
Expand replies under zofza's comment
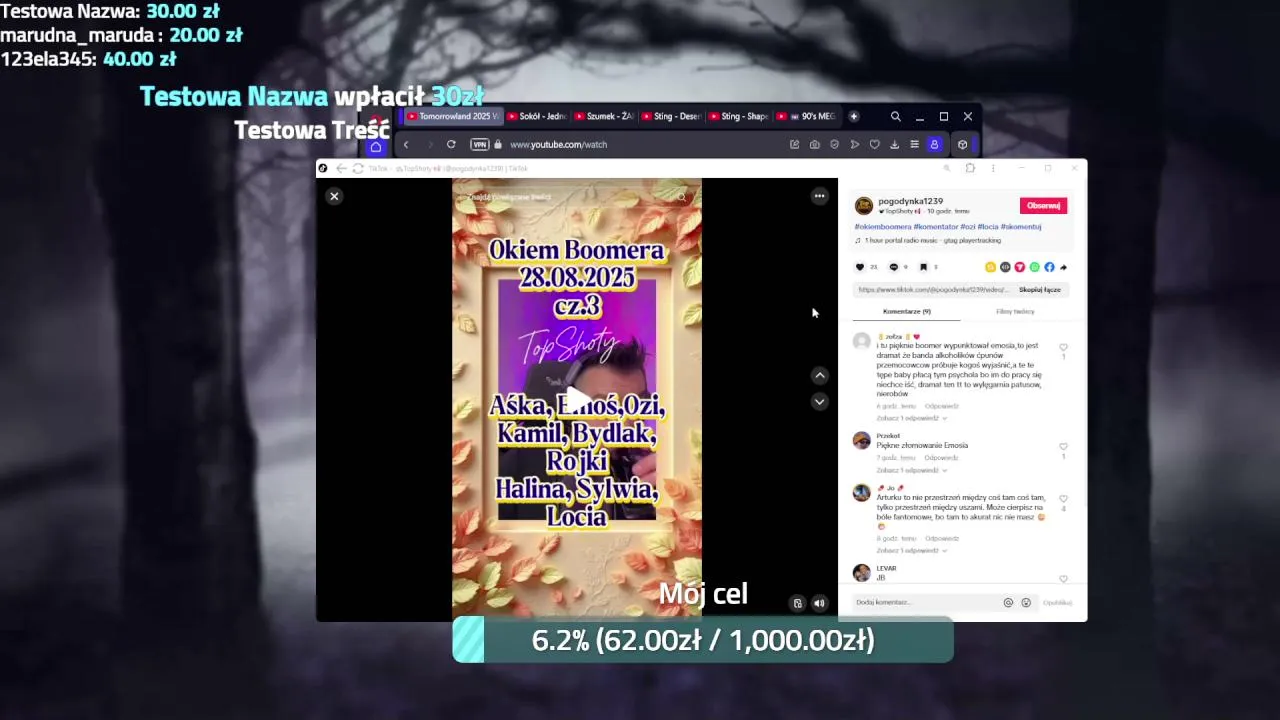tap(912, 418)
